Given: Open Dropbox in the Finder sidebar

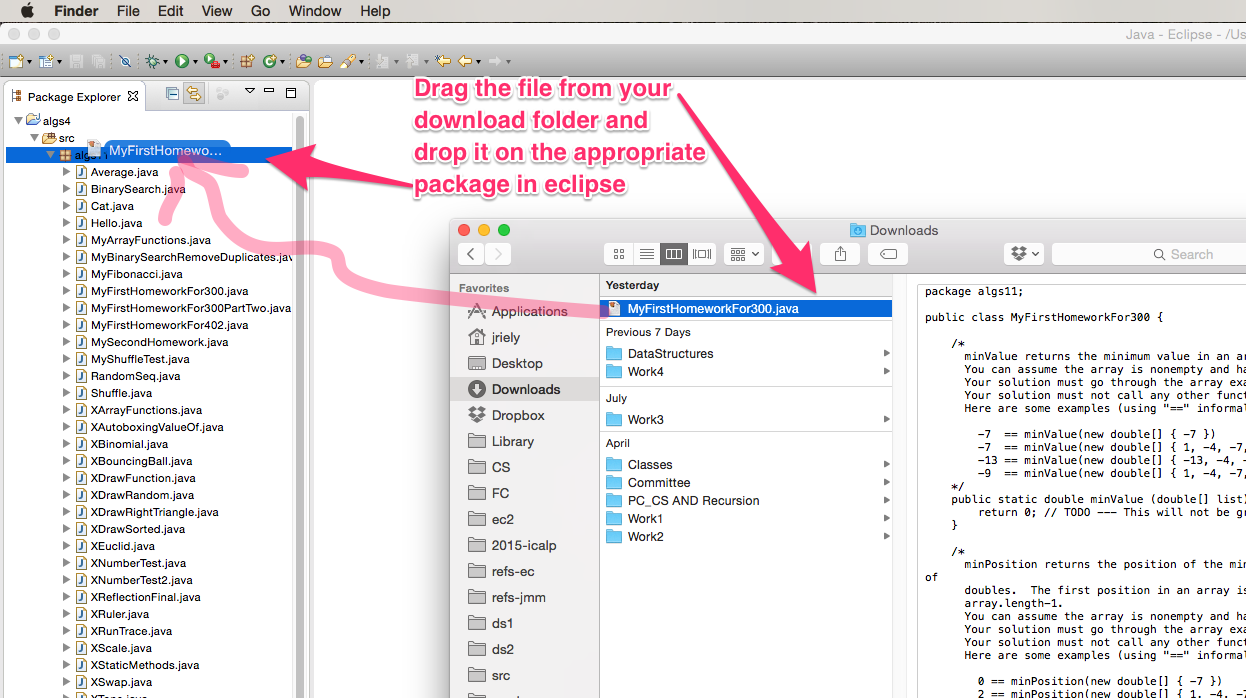Looking at the screenshot, I should click(517, 415).
